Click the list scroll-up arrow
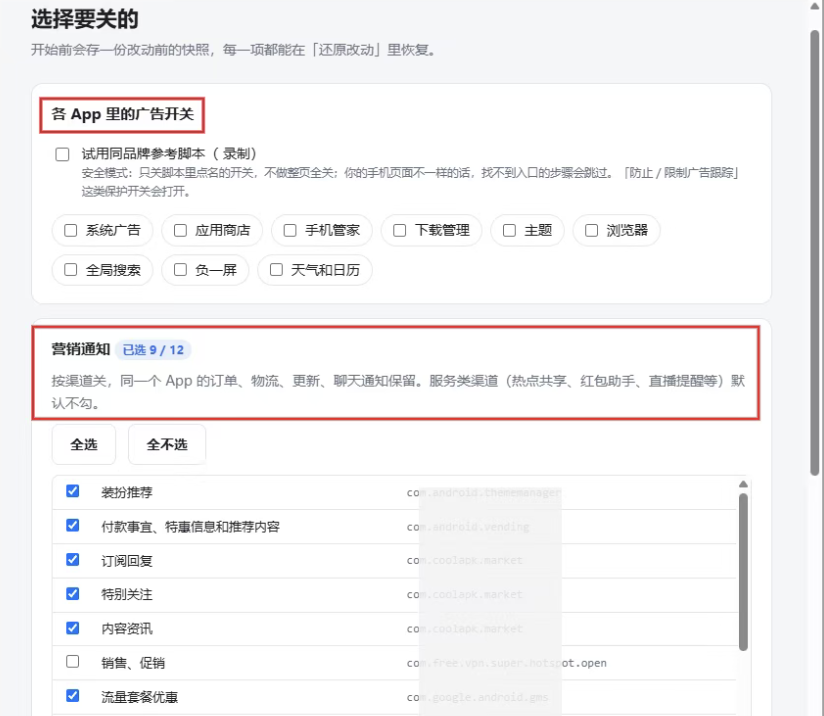 tap(743, 484)
